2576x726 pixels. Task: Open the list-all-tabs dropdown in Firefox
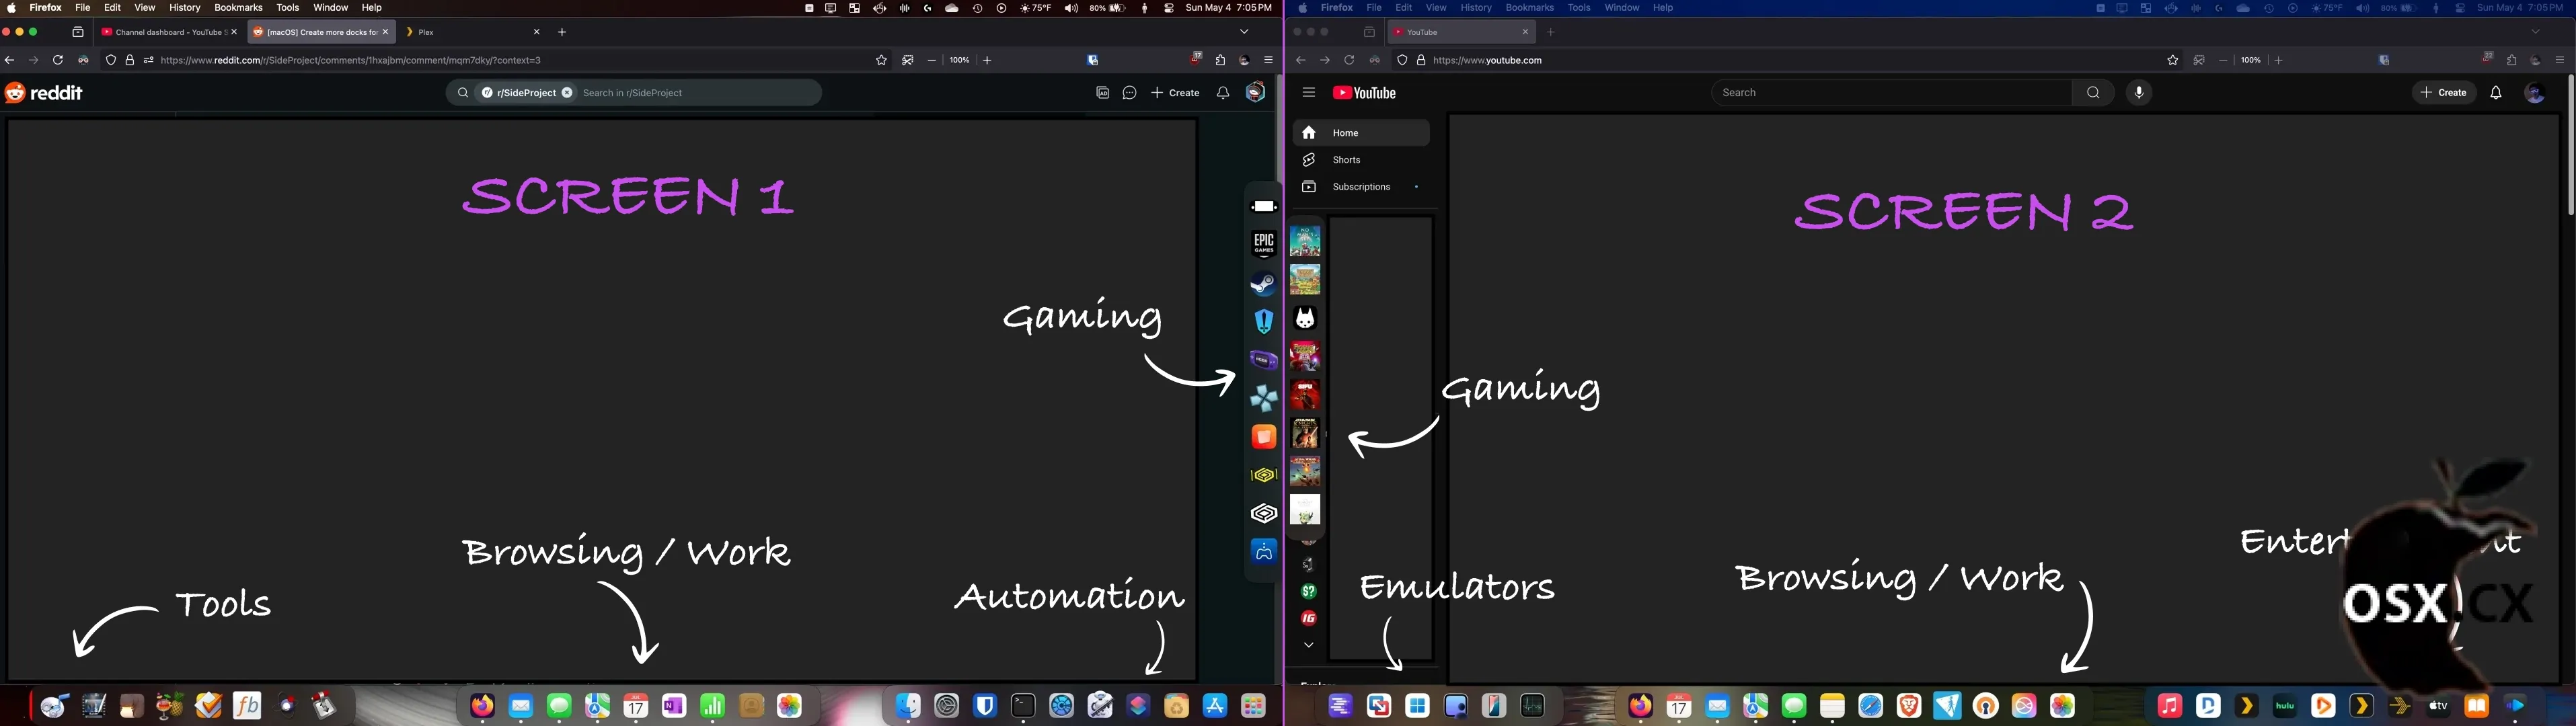(x=1244, y=31)
